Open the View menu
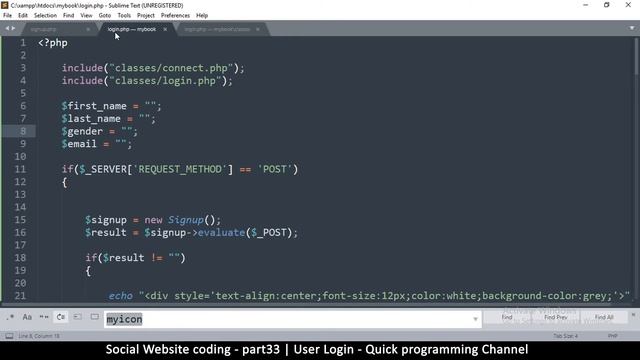640x360 pixels. click(x=86, y=16)
